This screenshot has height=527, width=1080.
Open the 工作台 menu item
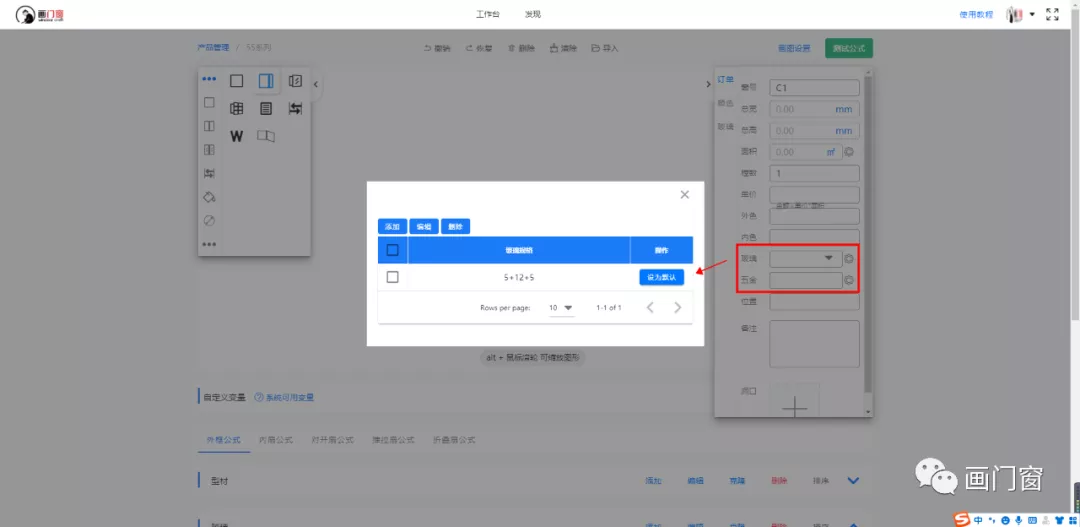[x=487, y=15]
